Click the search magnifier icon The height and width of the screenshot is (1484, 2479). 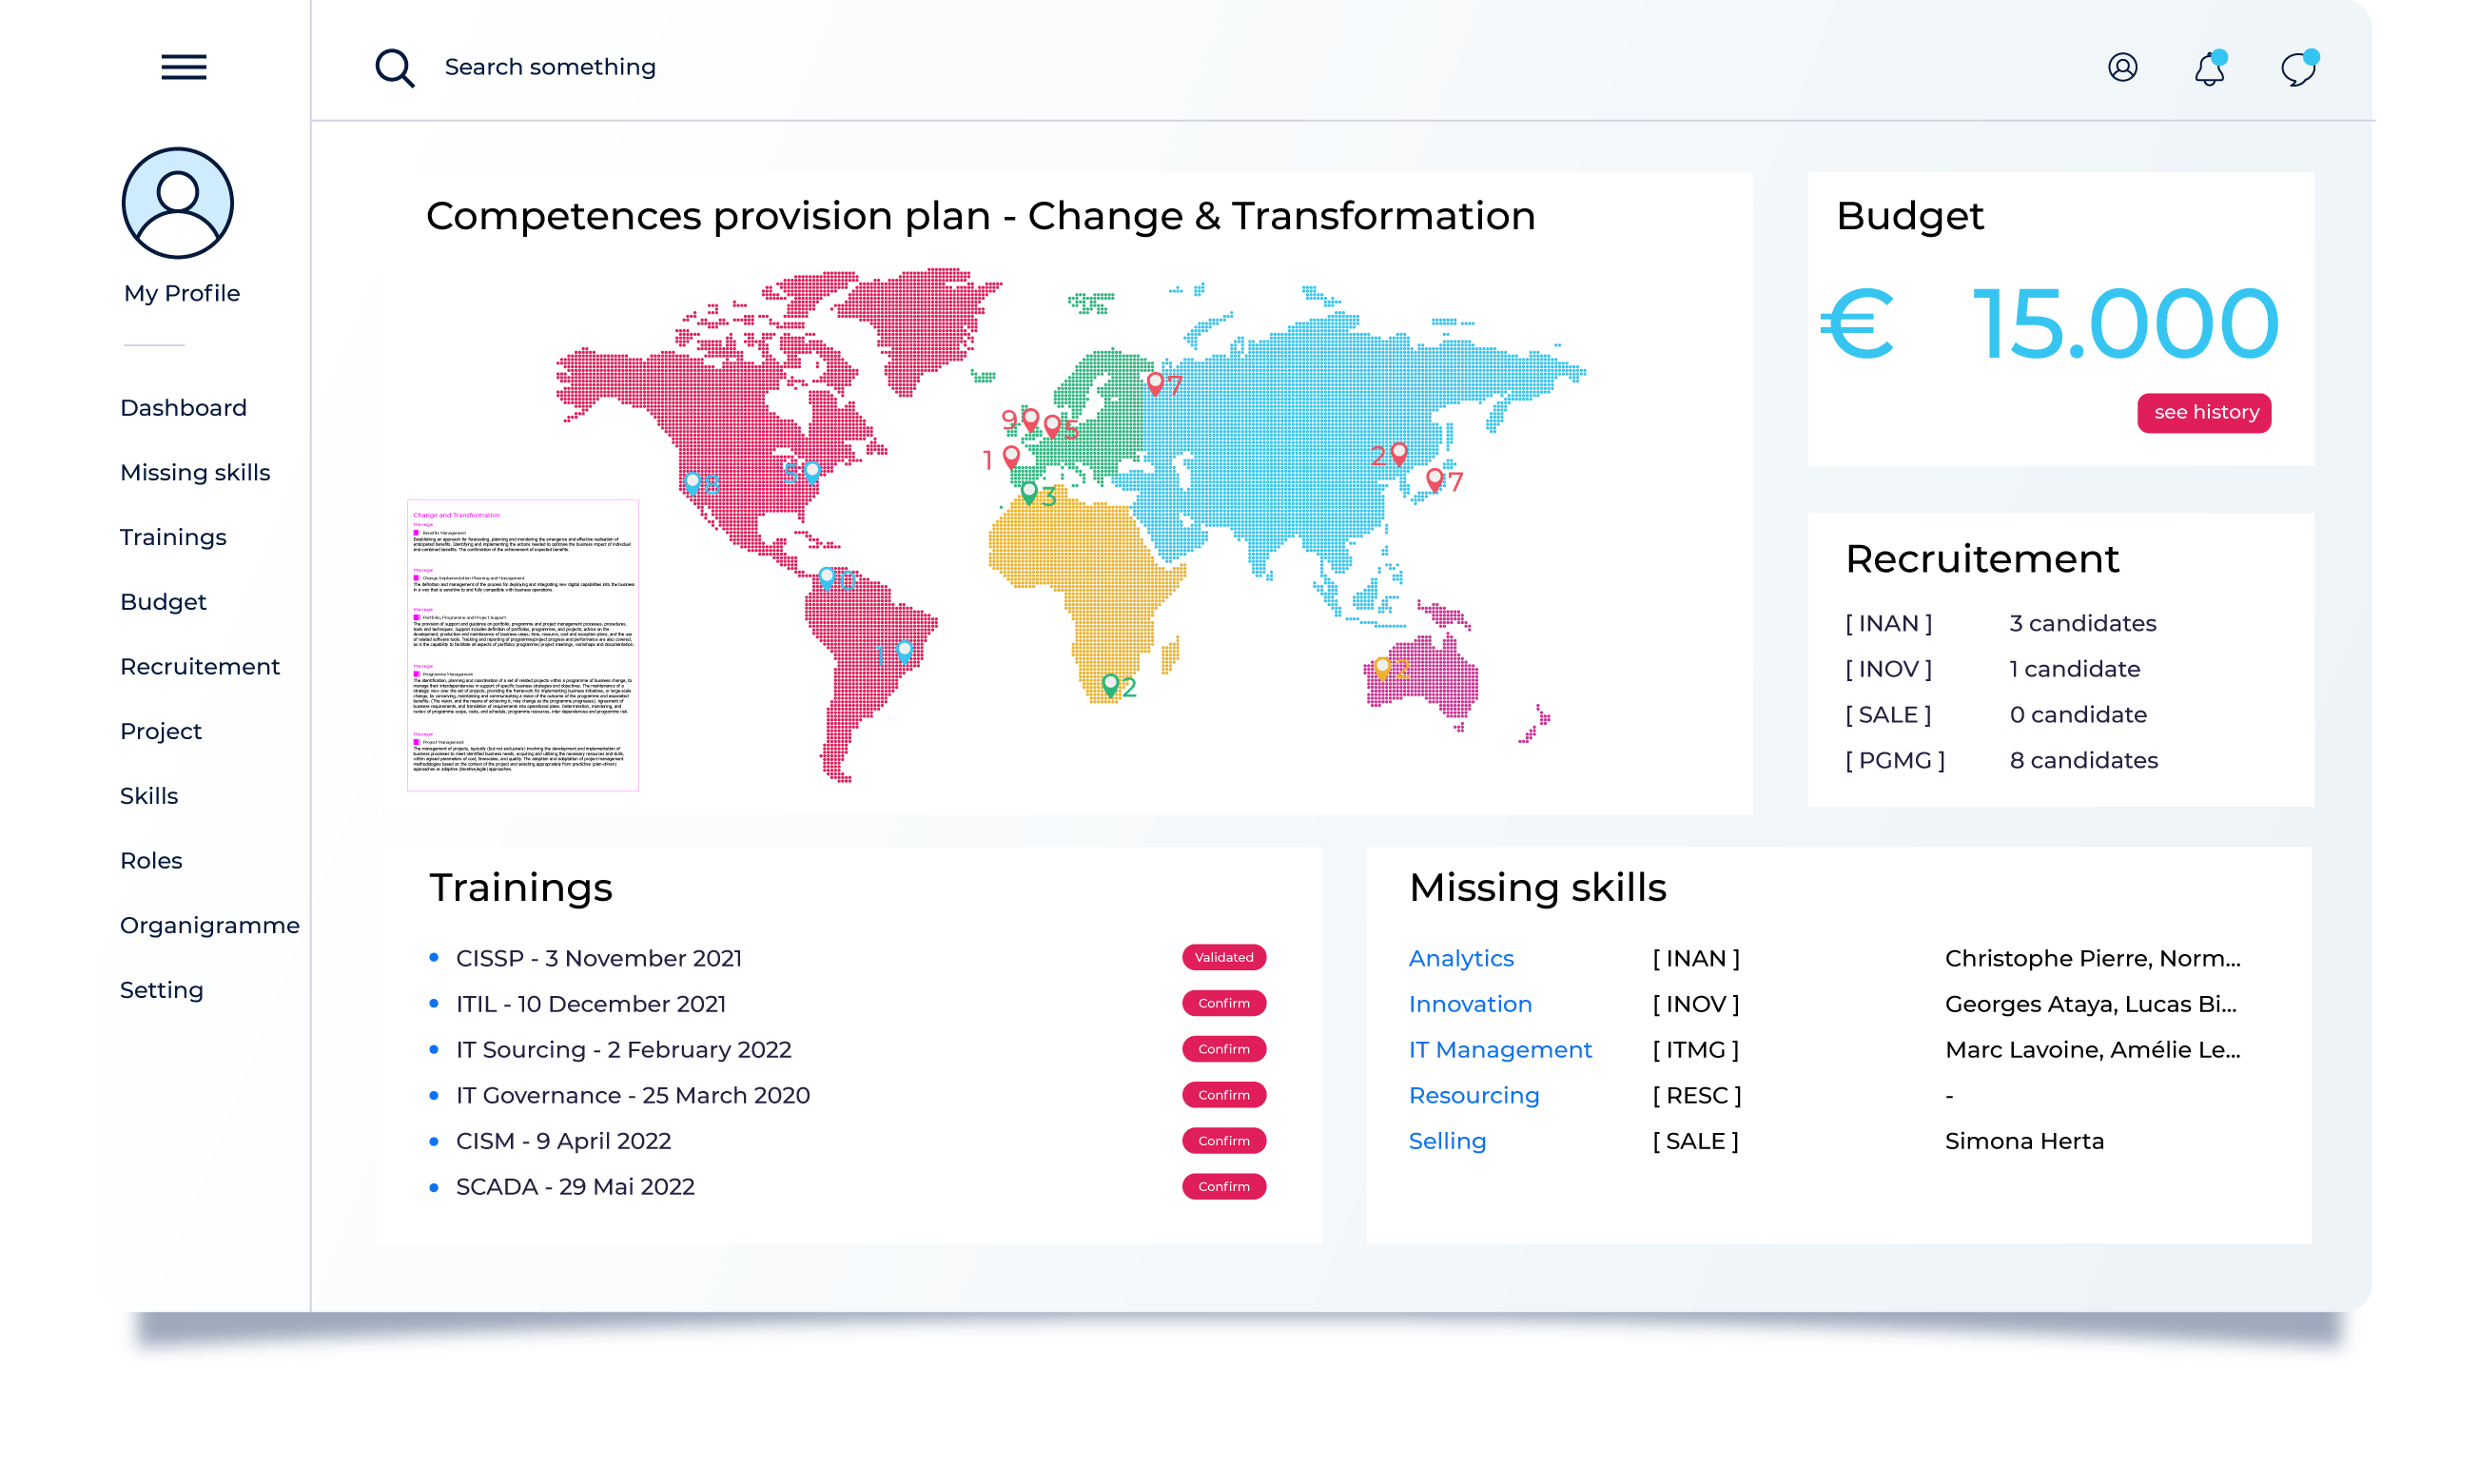[394, 68]
